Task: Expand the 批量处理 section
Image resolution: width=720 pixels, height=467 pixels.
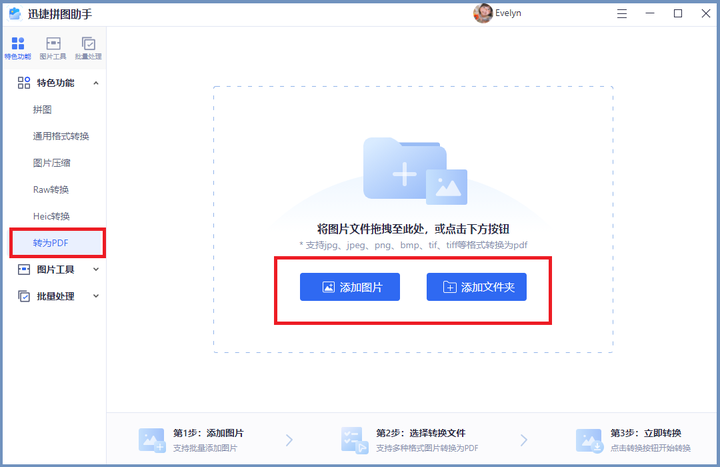Action: point(96,296)
